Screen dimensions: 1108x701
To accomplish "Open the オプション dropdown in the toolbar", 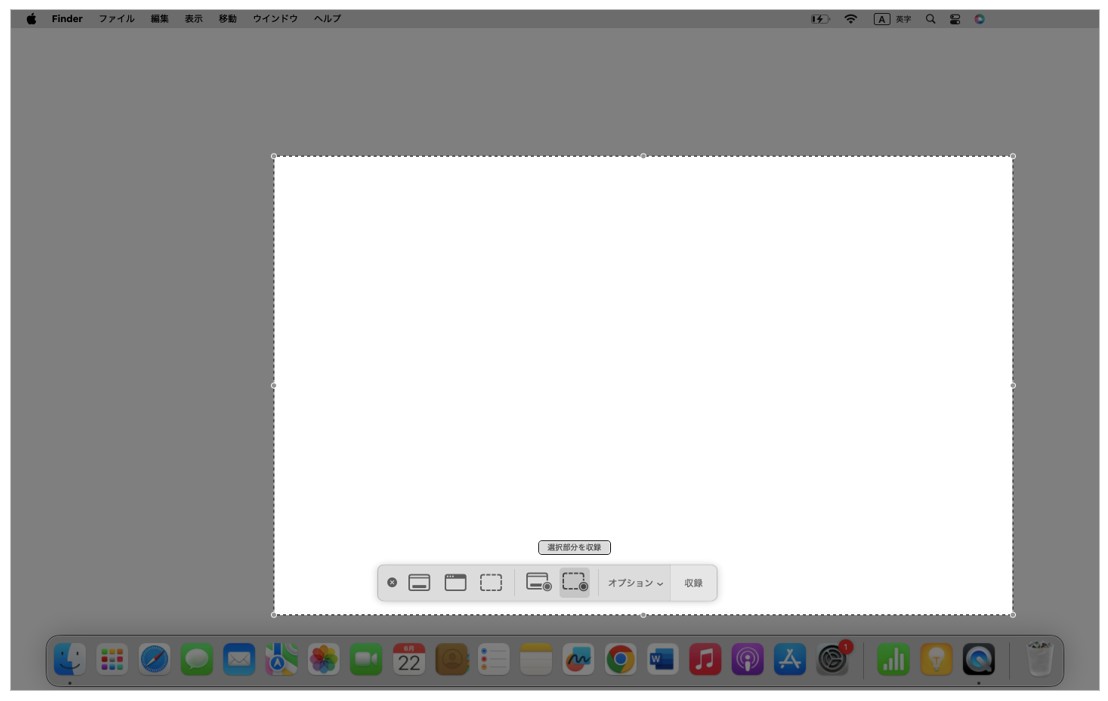I will tap(635, 583).
